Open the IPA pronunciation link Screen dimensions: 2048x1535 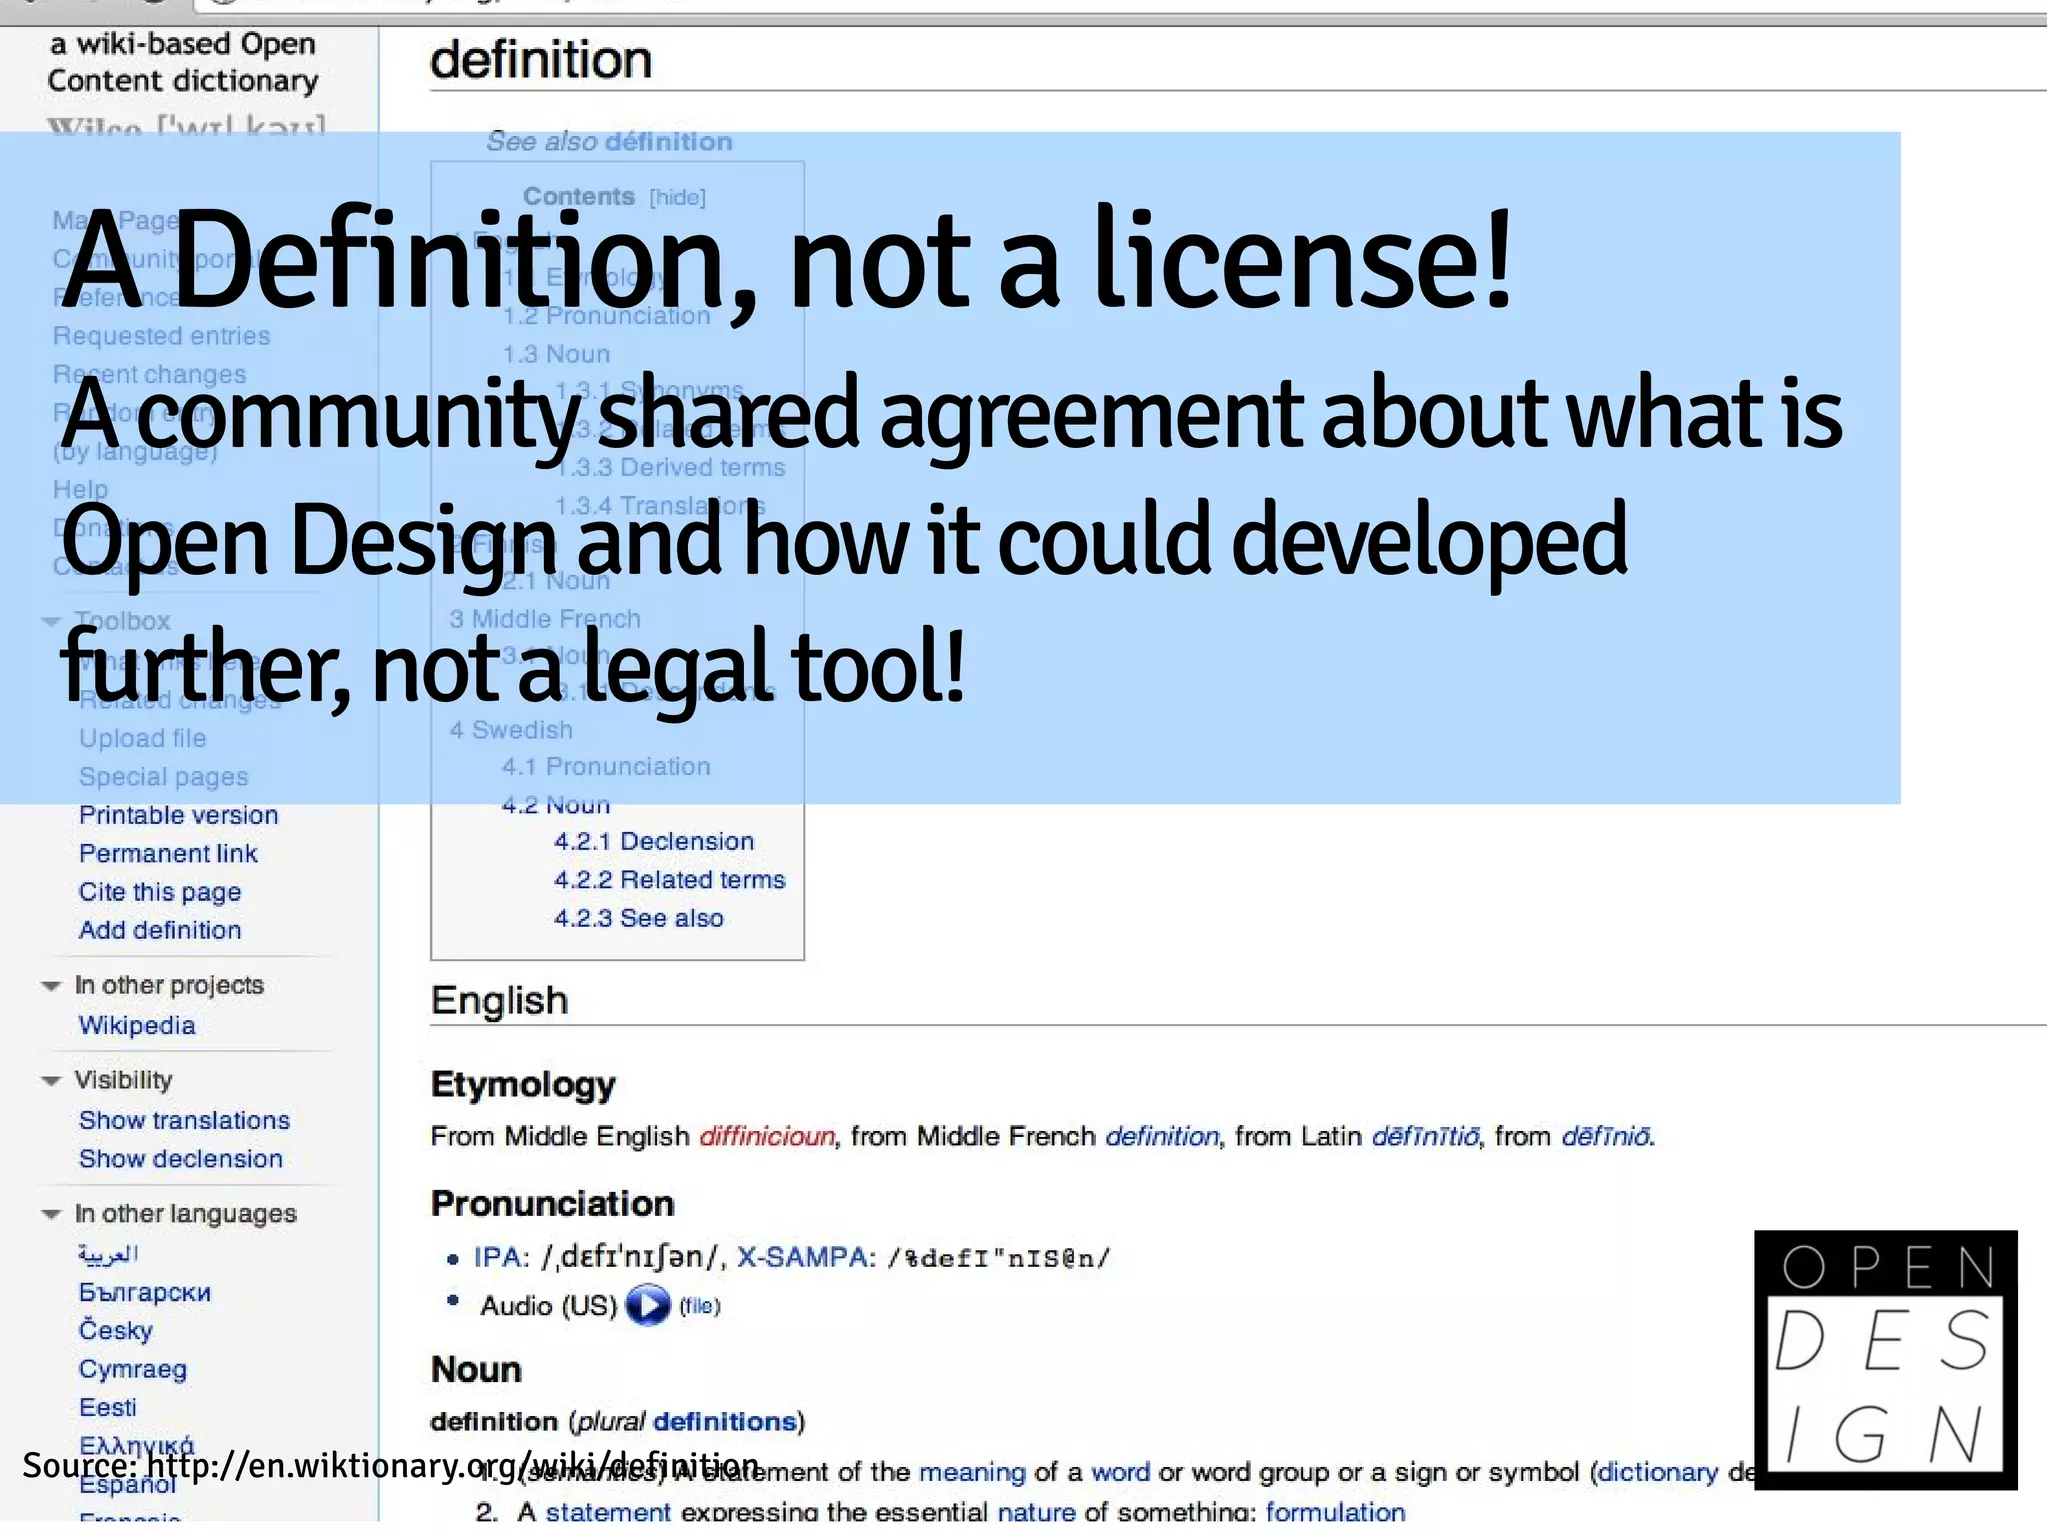tap(497, 1257)
